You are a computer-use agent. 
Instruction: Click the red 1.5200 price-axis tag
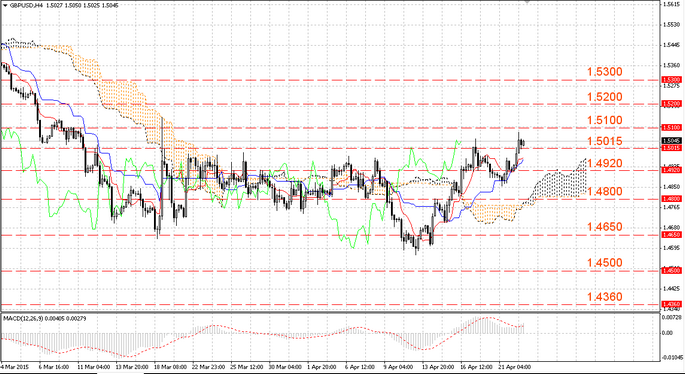pos(671,104)
